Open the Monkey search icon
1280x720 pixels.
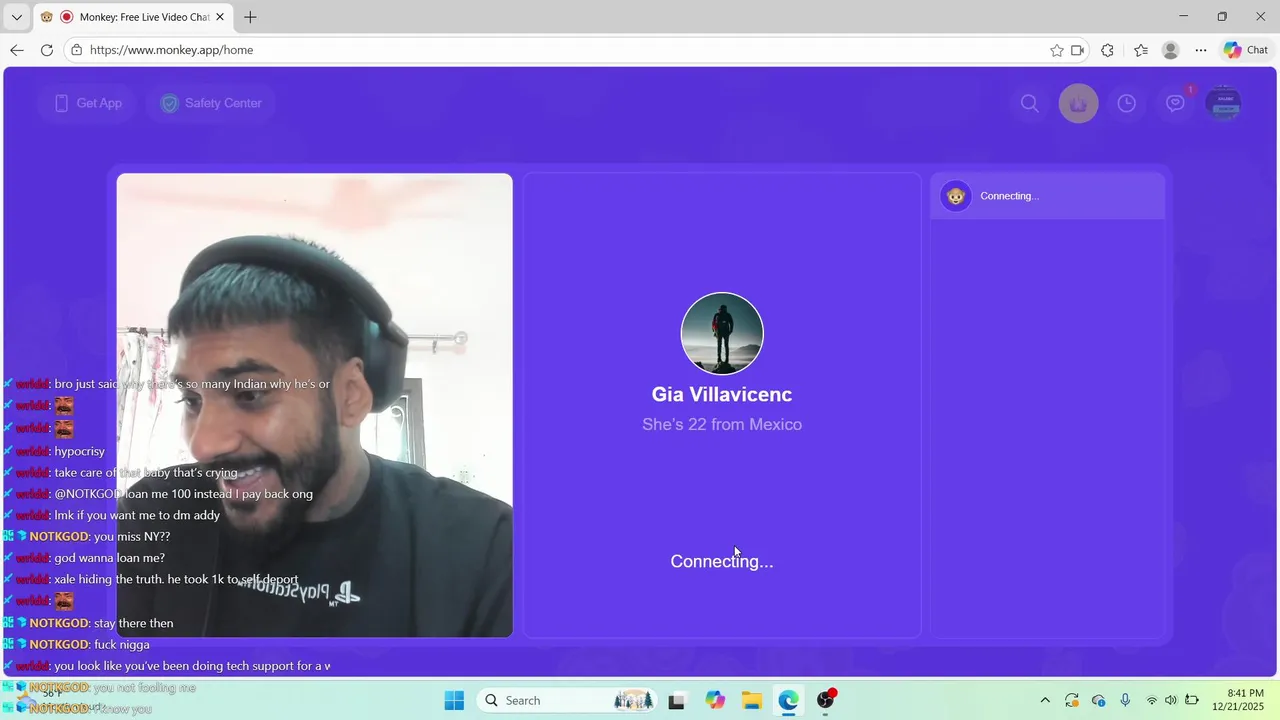point(1029,103)
